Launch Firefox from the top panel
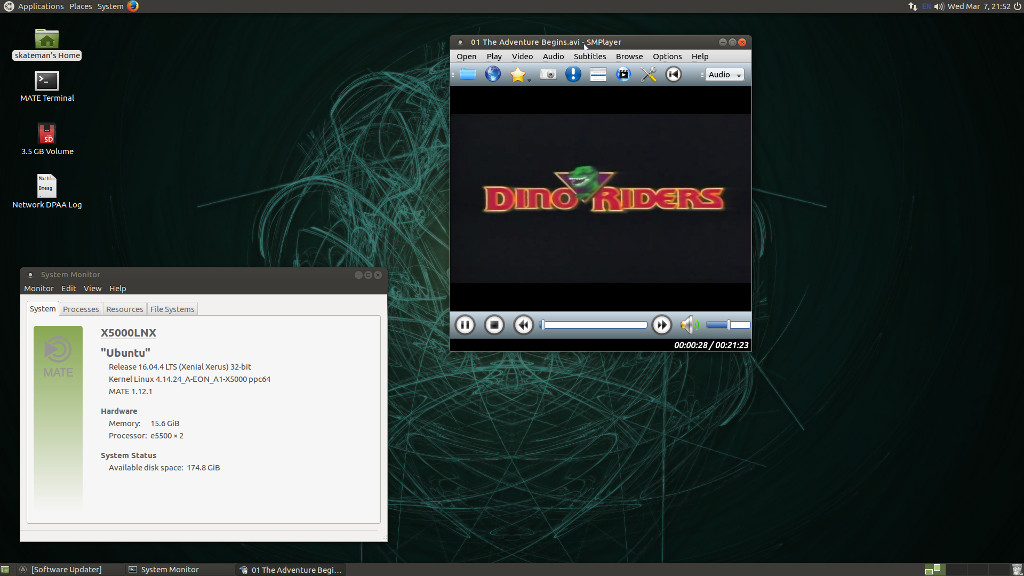Viewport: 1024px width, 576px height. tap(133, 6)
